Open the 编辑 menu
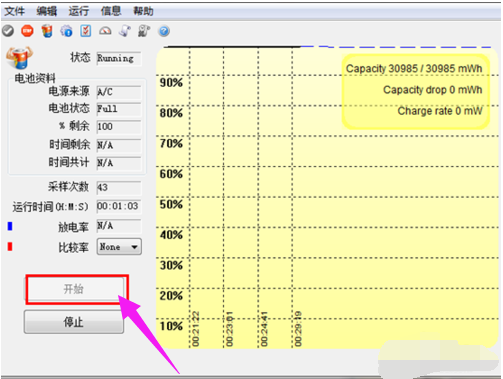 [x=47, y=11]
